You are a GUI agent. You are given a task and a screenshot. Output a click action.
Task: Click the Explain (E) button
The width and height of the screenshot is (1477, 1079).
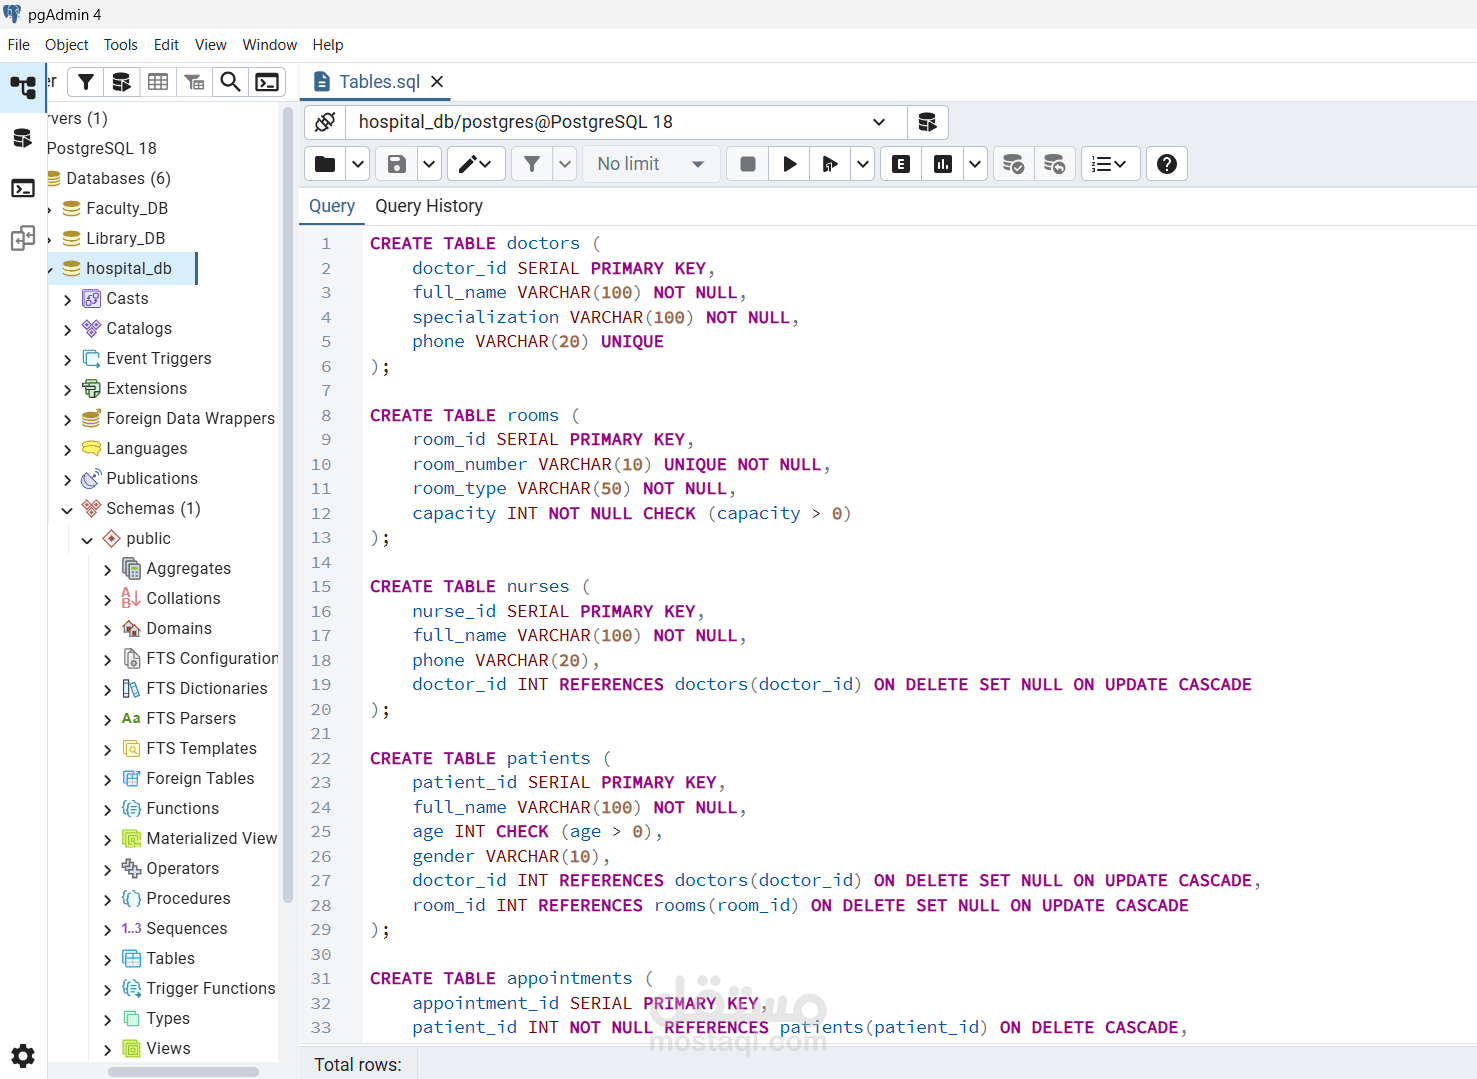[x=901, y=164]
